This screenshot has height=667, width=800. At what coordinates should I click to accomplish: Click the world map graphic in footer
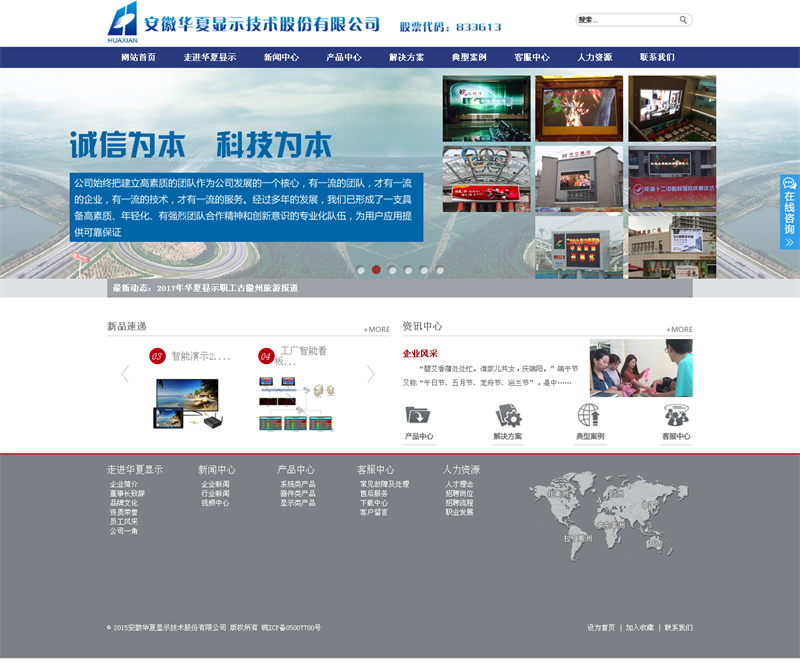pos(608,516)
